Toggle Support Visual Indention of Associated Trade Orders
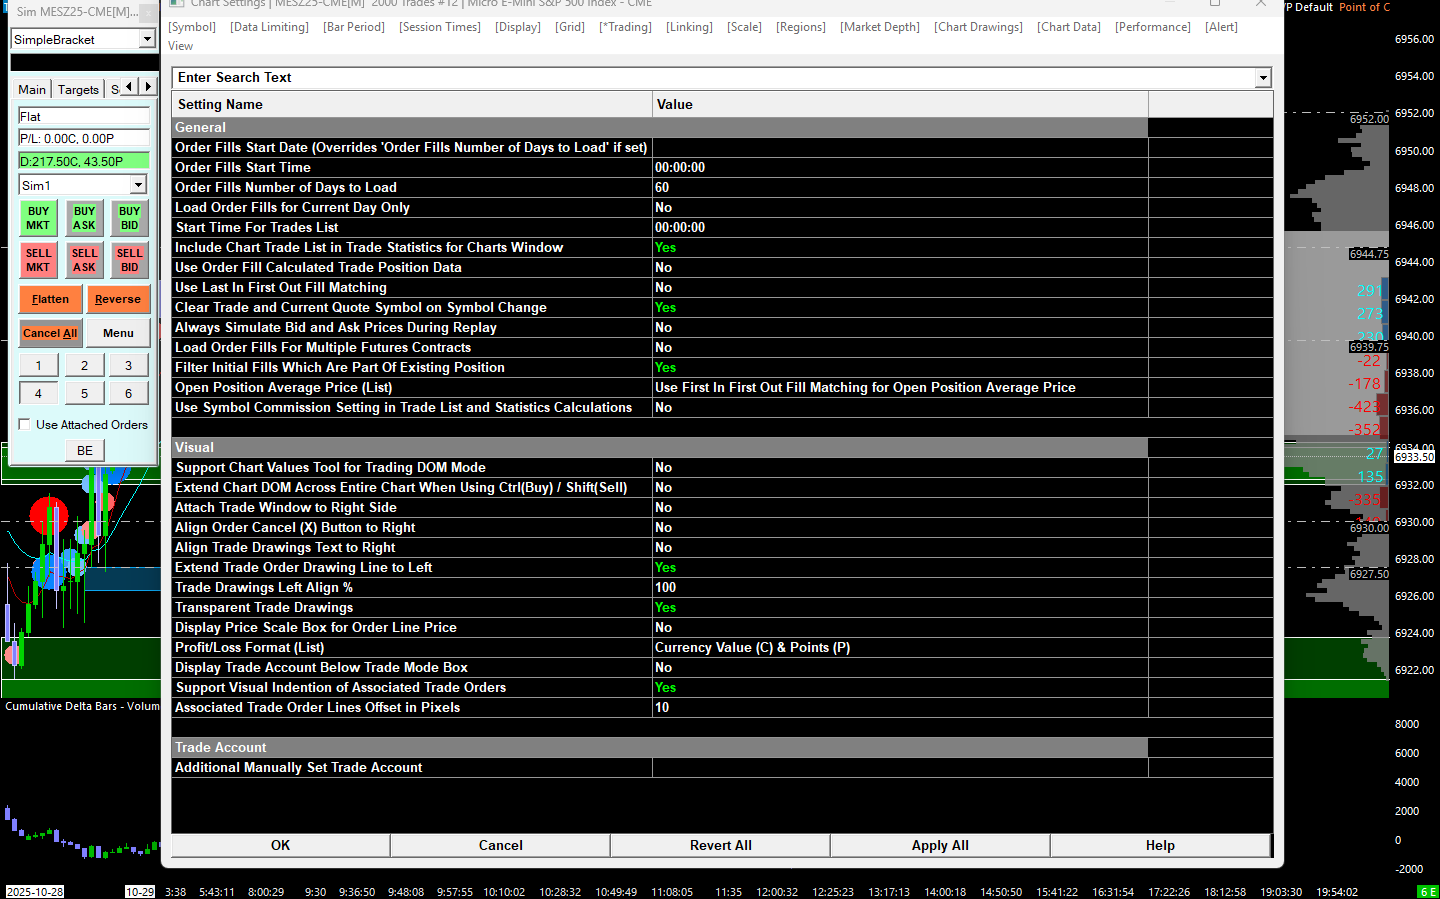The width and height of the screenshot is (1440, 899). (x=900, y=687)
